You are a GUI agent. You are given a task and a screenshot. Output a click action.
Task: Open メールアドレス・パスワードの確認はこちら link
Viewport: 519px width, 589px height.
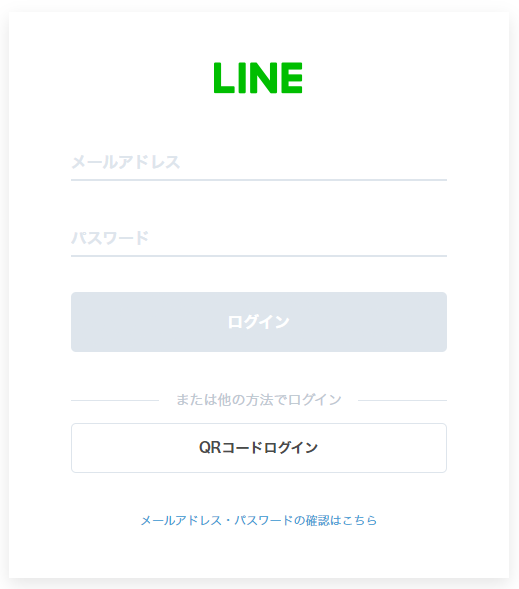(259, 520)
